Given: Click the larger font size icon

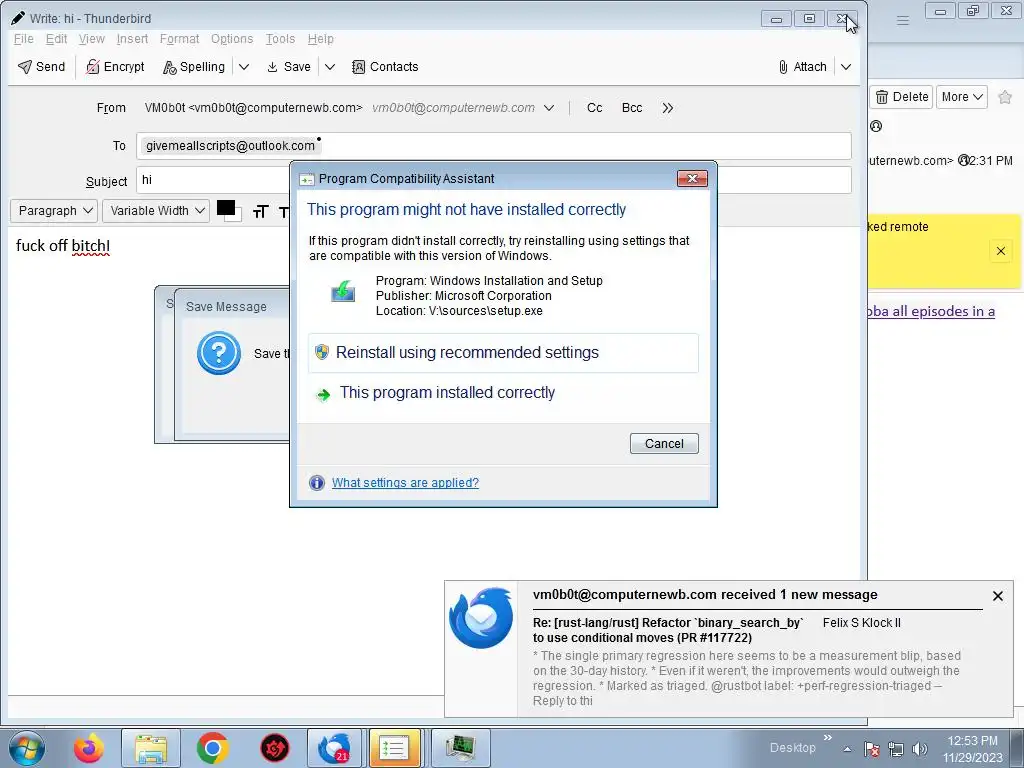Looking at the screenshot, I should pyautogui.click(x=261, y=211).
